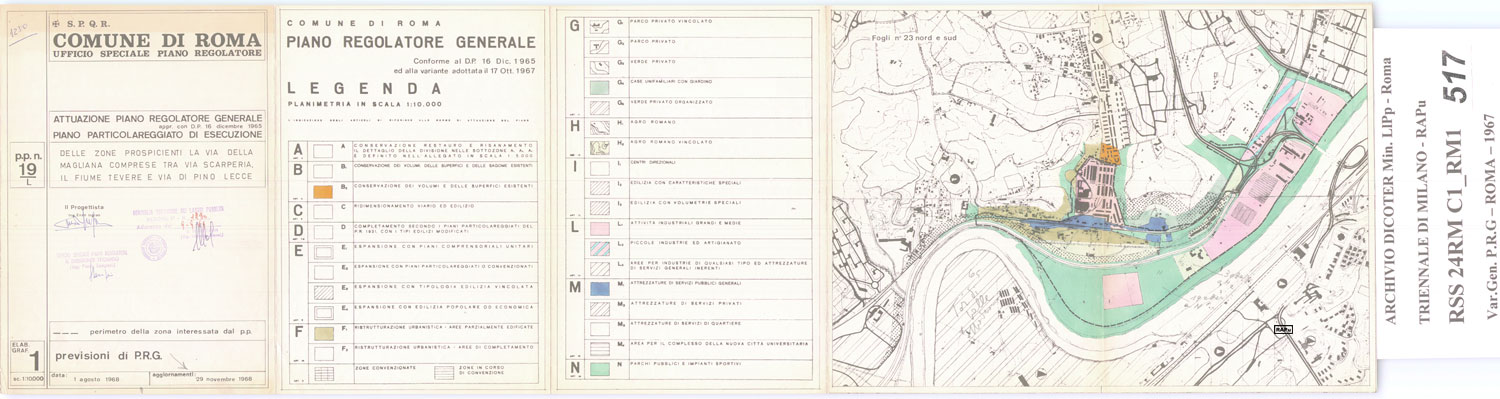Click the green N parchi pubblici swatch

tap(600, 368)
